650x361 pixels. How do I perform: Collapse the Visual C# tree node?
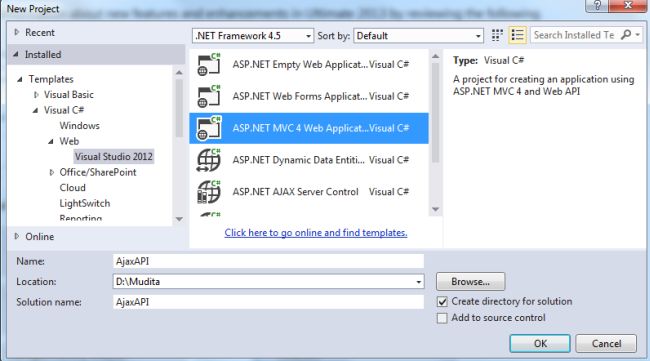tap(35, 110)
